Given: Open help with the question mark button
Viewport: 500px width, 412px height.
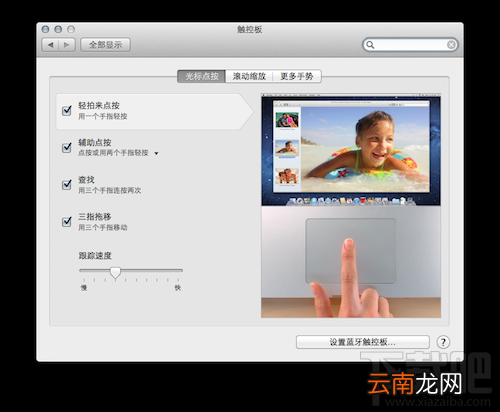Looking at the screenshot, I should (x=443, y=342).
